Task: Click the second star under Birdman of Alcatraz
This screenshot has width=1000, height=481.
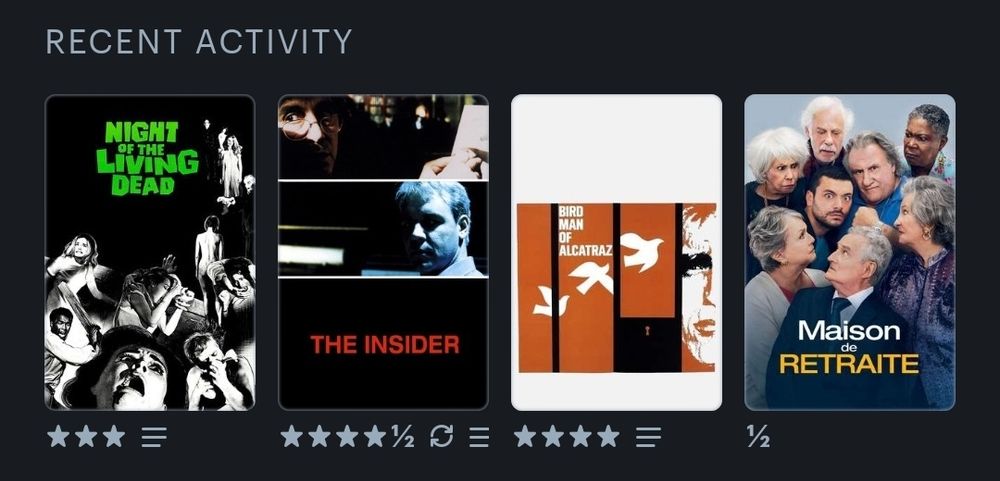Action: coord(552,436)
